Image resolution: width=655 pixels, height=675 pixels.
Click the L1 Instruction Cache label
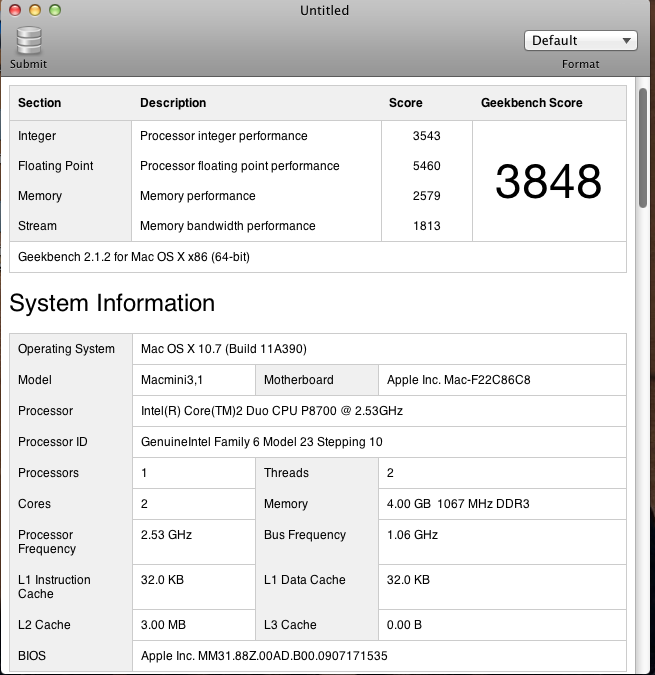pyautogui.click(x=54, y=586)
